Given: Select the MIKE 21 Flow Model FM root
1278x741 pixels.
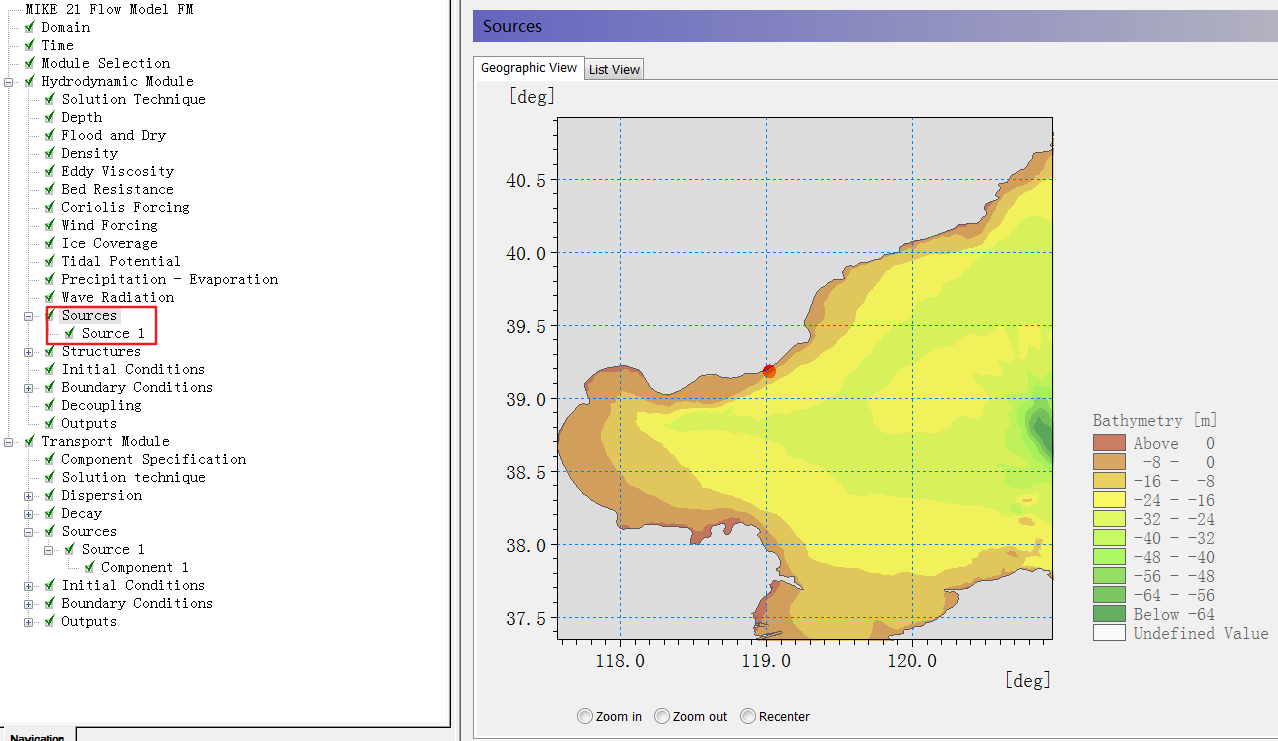Looking at the screenshot, I should coord(109,9).
